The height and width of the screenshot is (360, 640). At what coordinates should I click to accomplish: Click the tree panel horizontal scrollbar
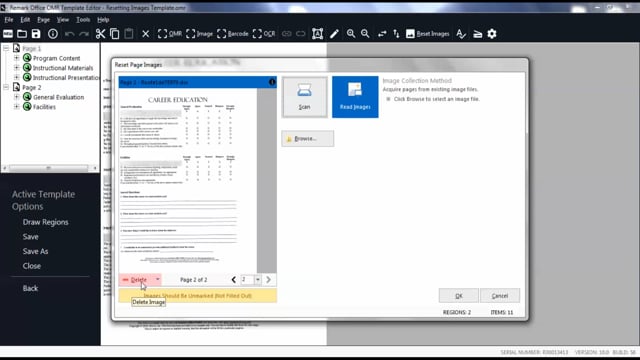(49, 168)
